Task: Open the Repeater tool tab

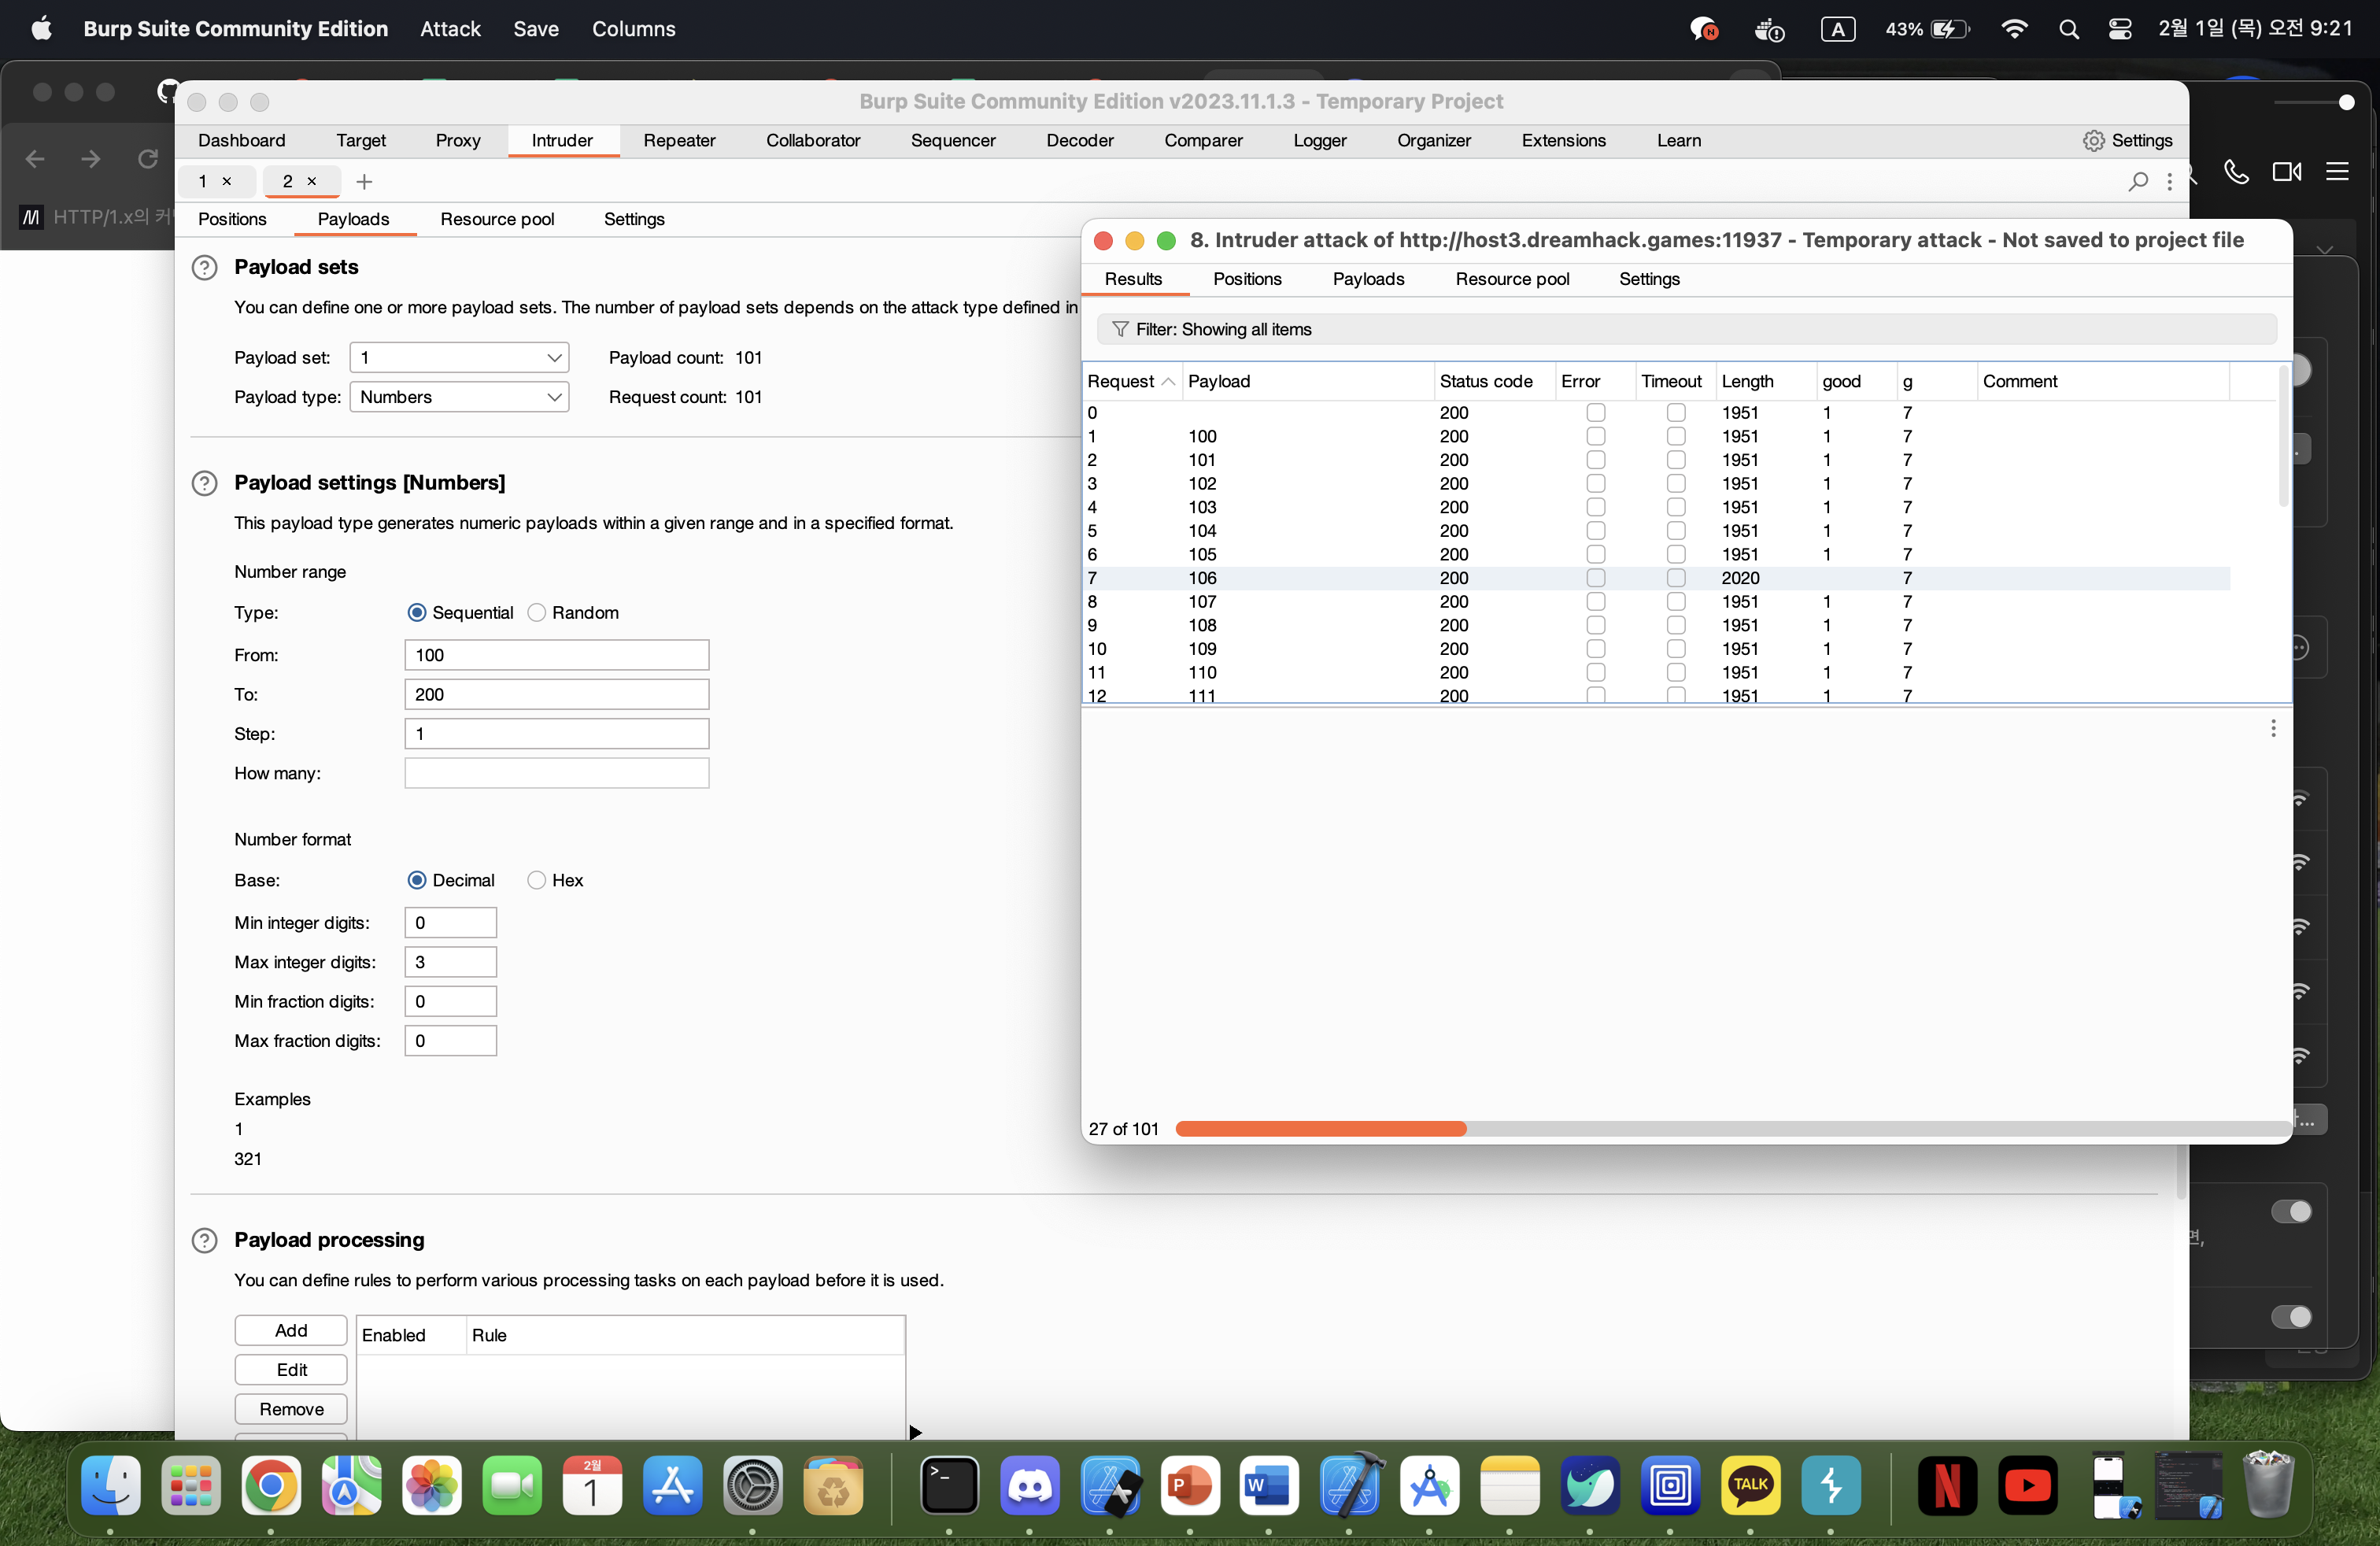Action: point(679,141)
